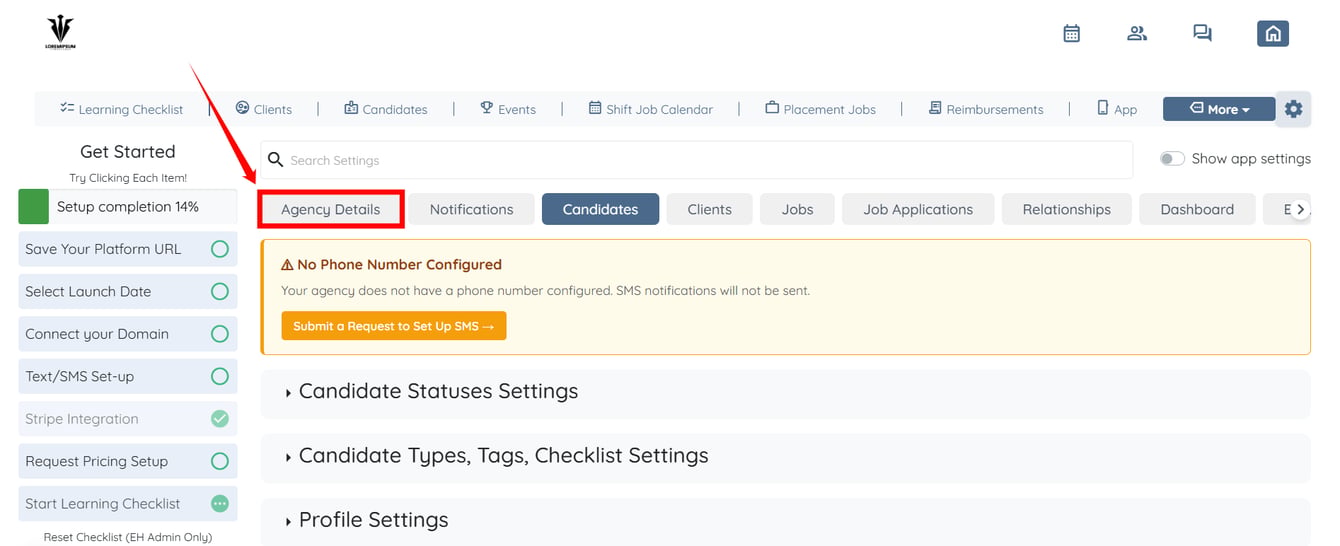Screen dimensions: 1340x546
Task: Open App in the top navigation
Action: point(1117,109)
